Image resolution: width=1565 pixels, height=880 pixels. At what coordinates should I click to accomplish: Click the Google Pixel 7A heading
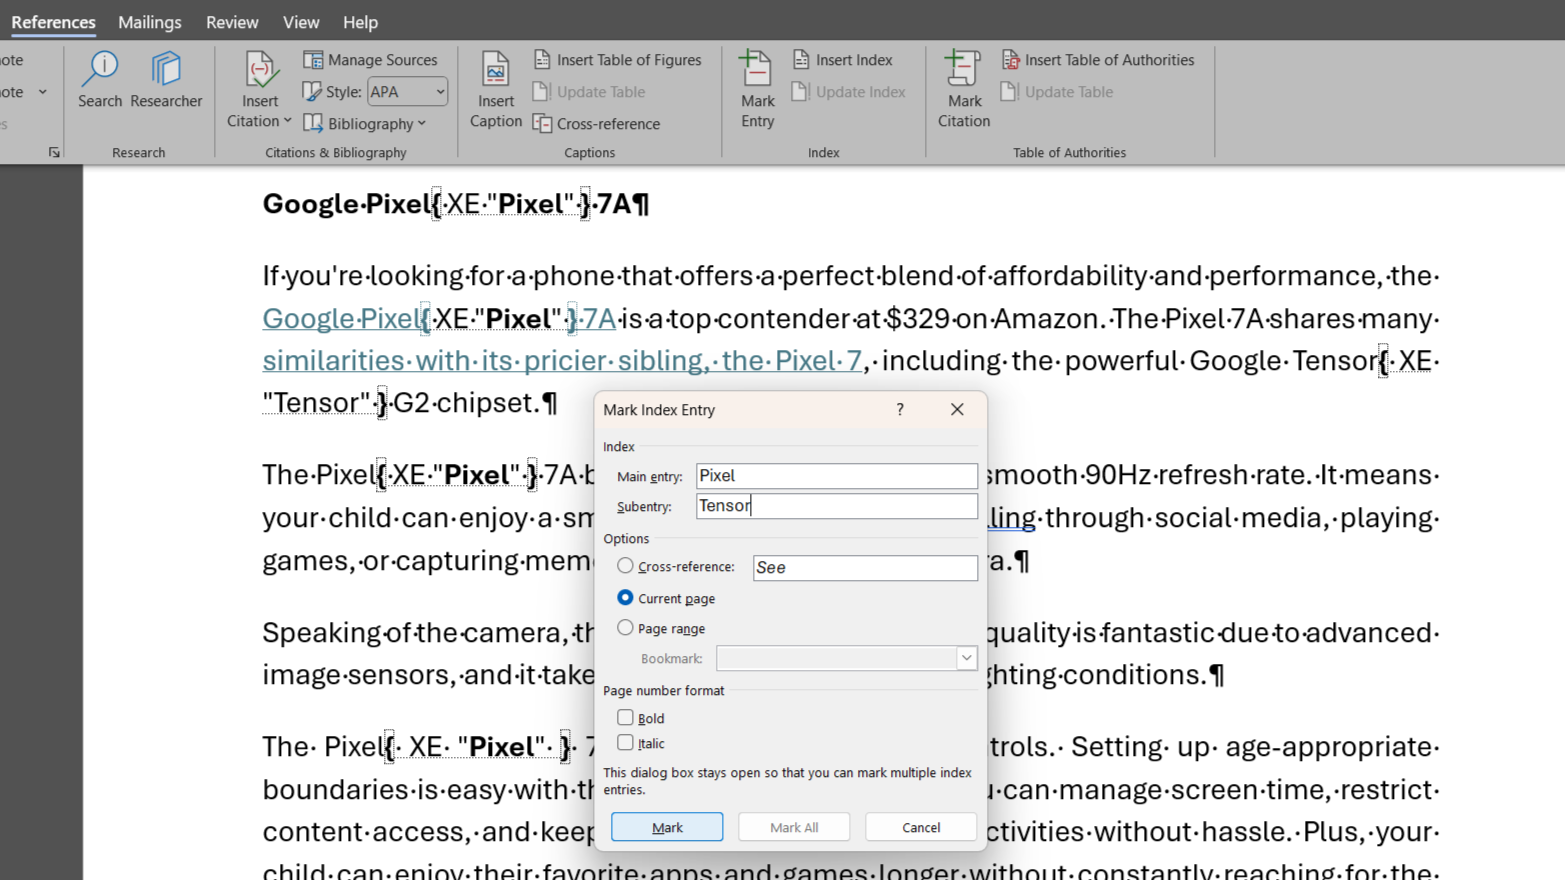(x=456, y=204)
